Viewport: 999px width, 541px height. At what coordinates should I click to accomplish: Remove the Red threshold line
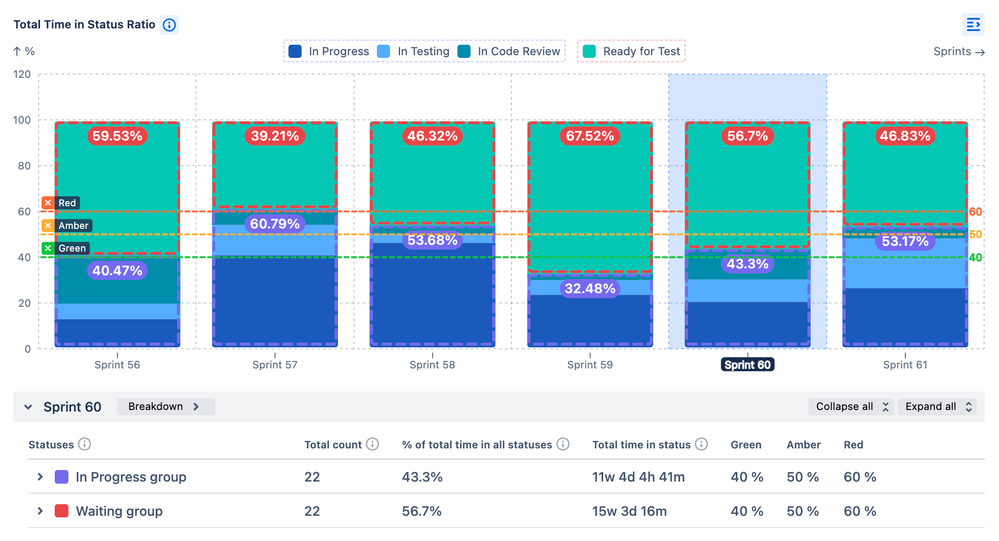[48, 203]
